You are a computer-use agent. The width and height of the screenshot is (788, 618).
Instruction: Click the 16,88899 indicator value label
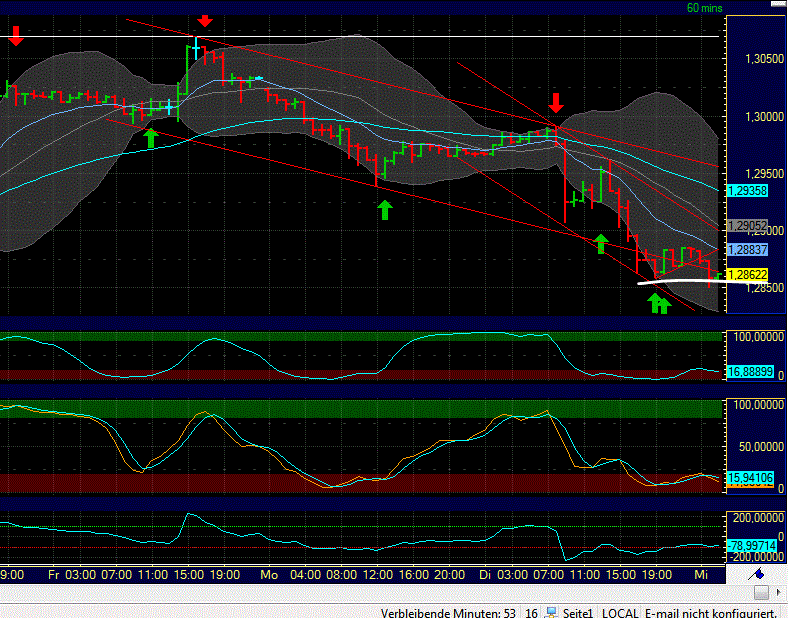click(x=750, y=372)
